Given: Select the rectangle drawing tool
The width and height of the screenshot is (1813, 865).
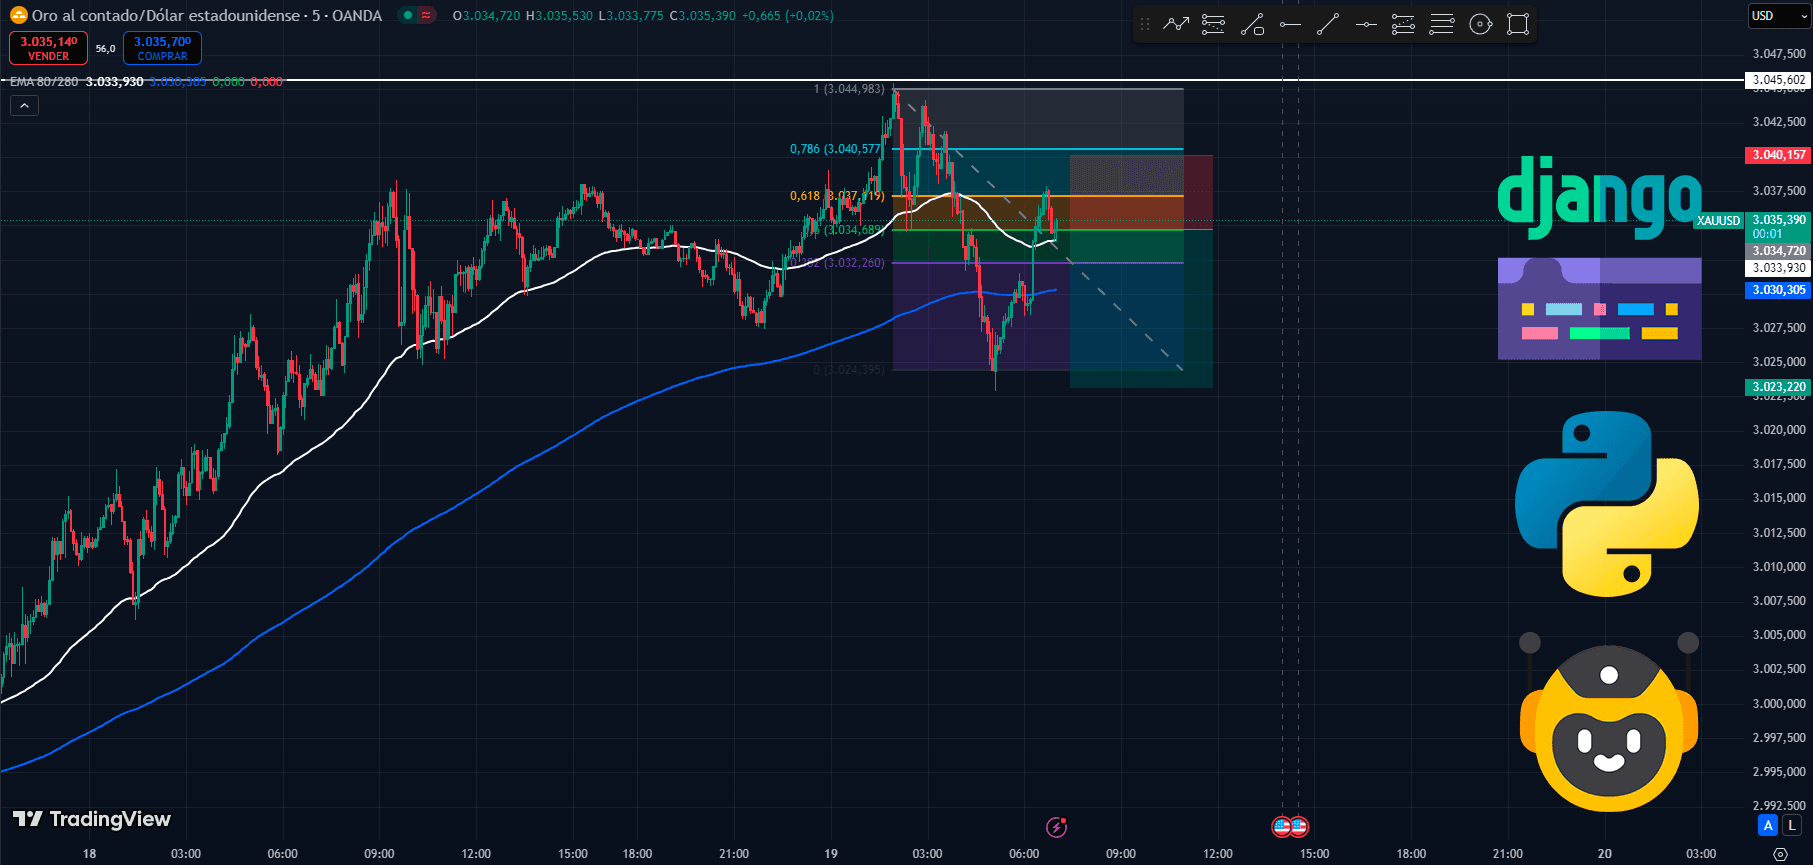Looking at the screenshot, I should point(1518,24).
